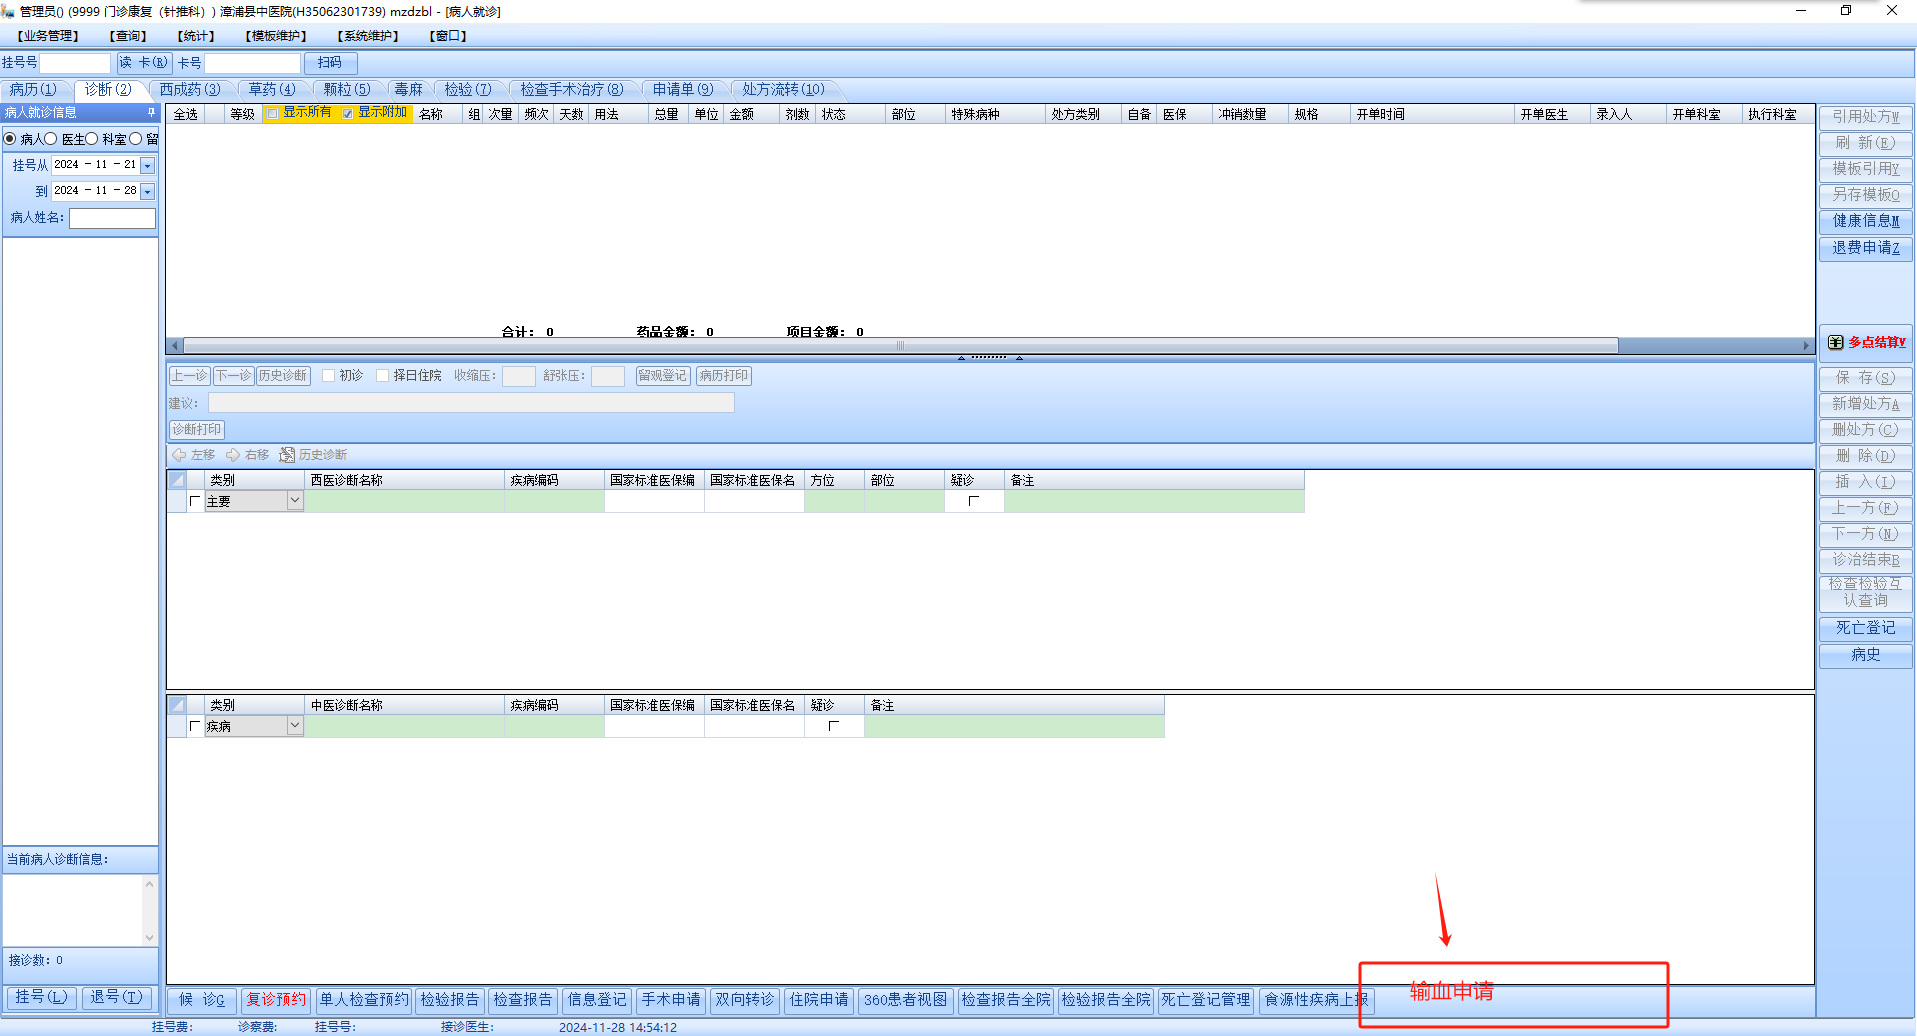Click the 中医诊断名称 cell in 疾病 row
The image size is (1917, 1036).
point(404,726)
